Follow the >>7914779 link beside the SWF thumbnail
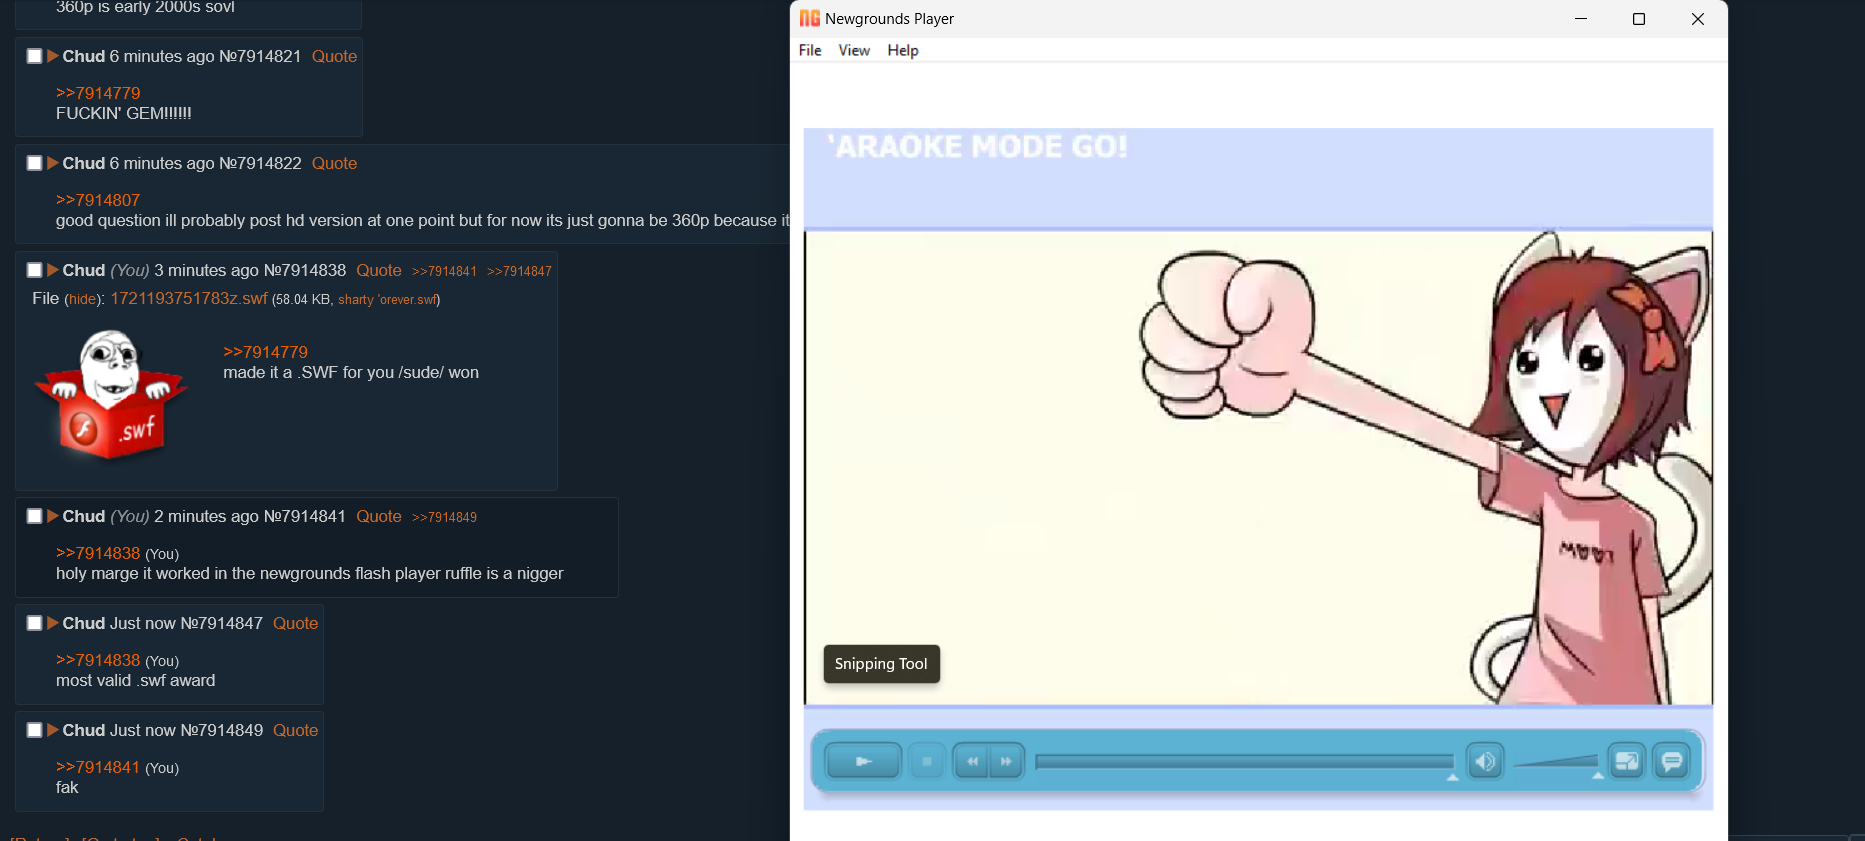 pos(265,352)
